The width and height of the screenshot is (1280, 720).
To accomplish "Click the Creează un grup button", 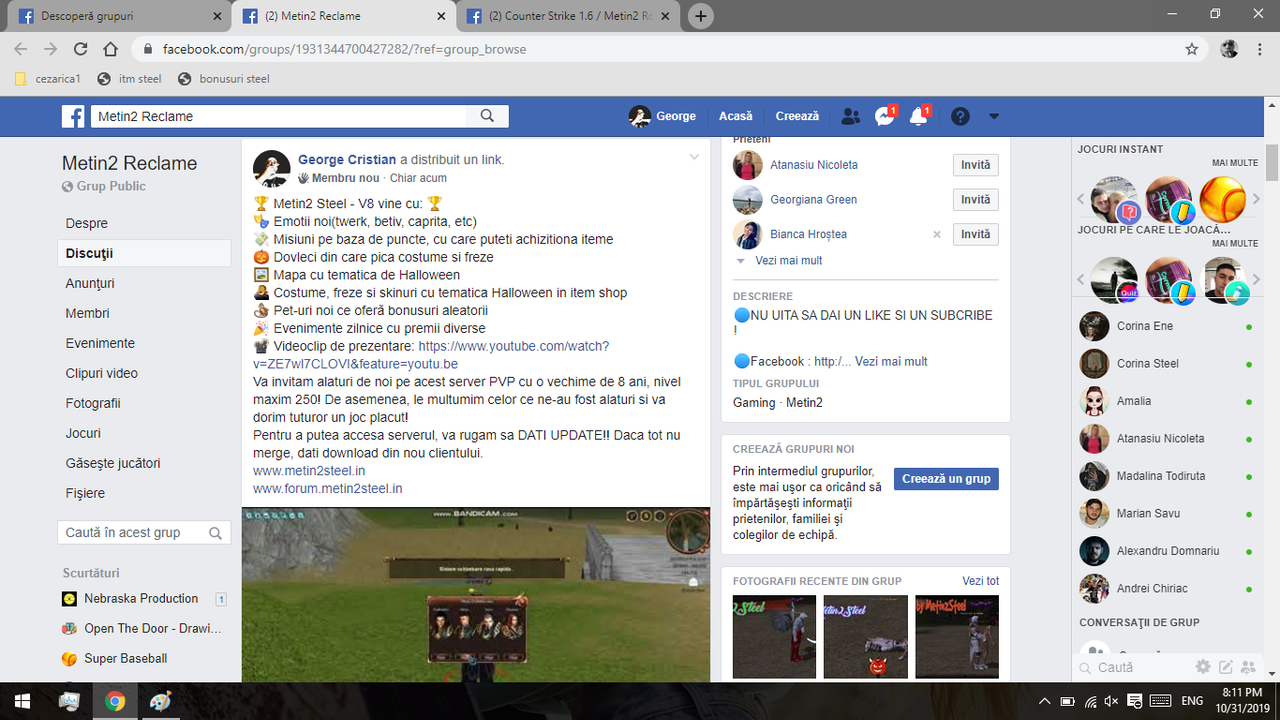I will pos(946,479).
